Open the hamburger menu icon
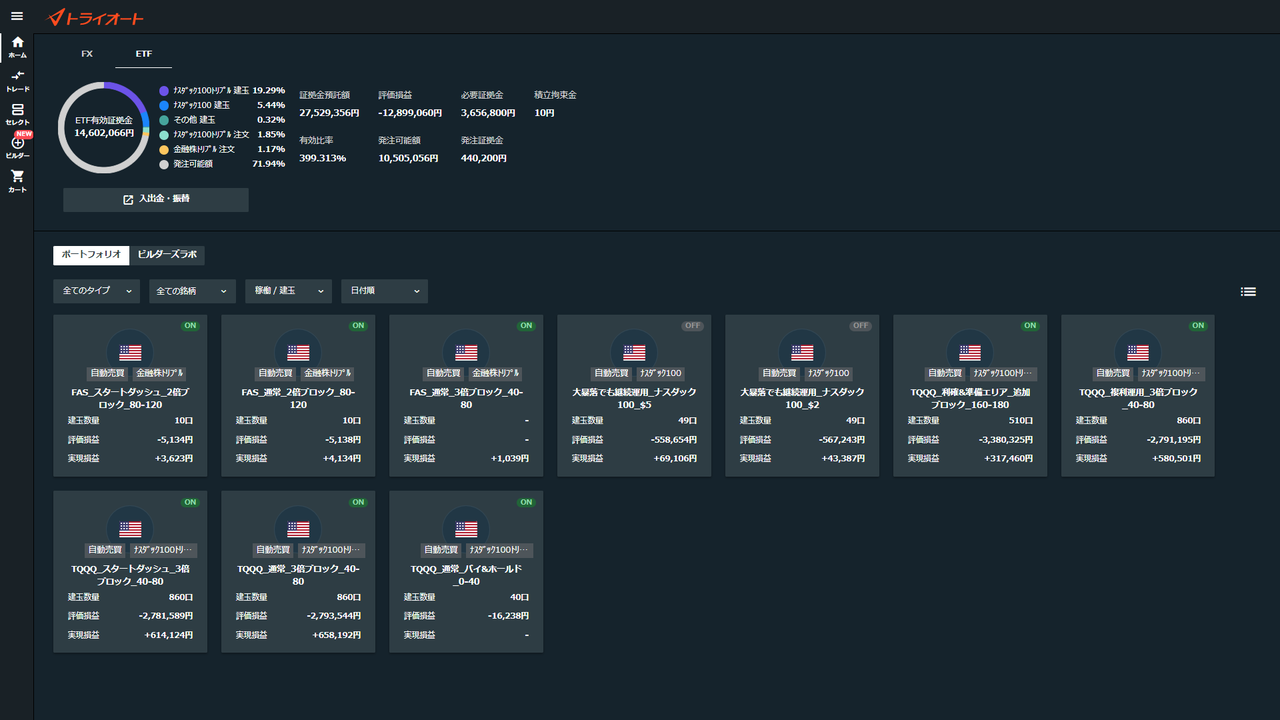Image resolution: width=1280 pixels, height=720 pixels. pyautogui.click(x=16, y=16)
